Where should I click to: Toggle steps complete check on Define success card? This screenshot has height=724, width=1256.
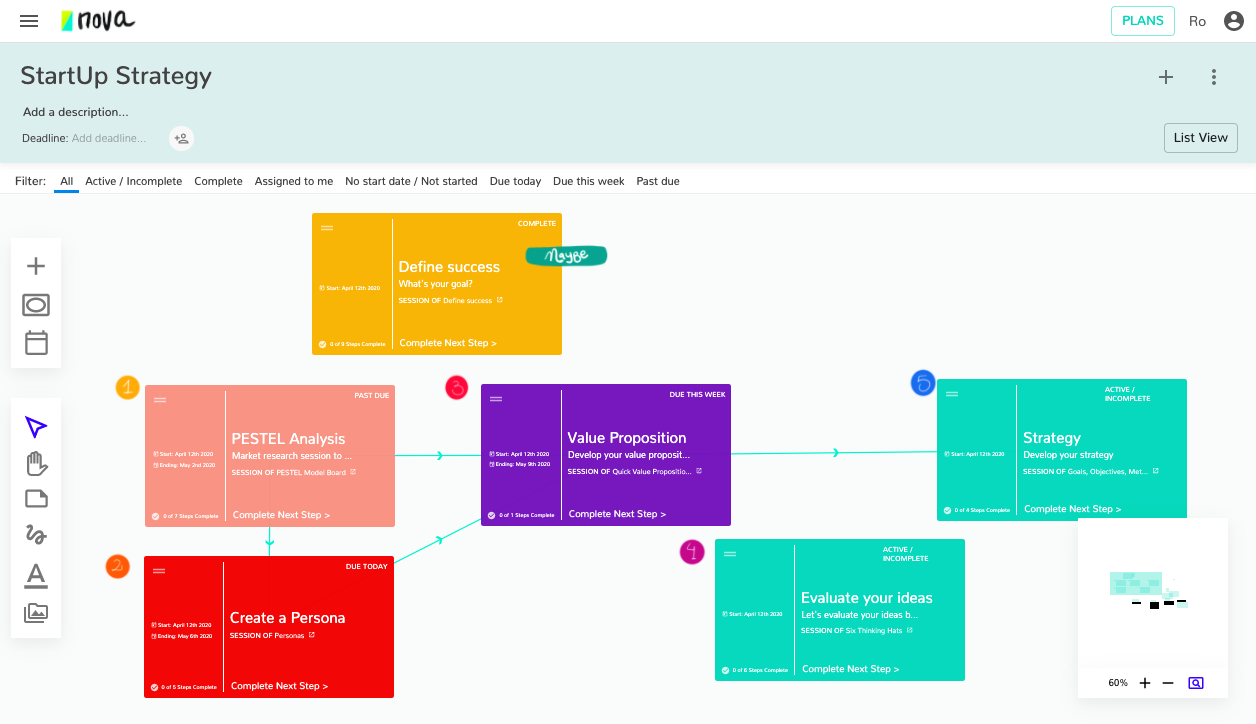tap(323, 344)
